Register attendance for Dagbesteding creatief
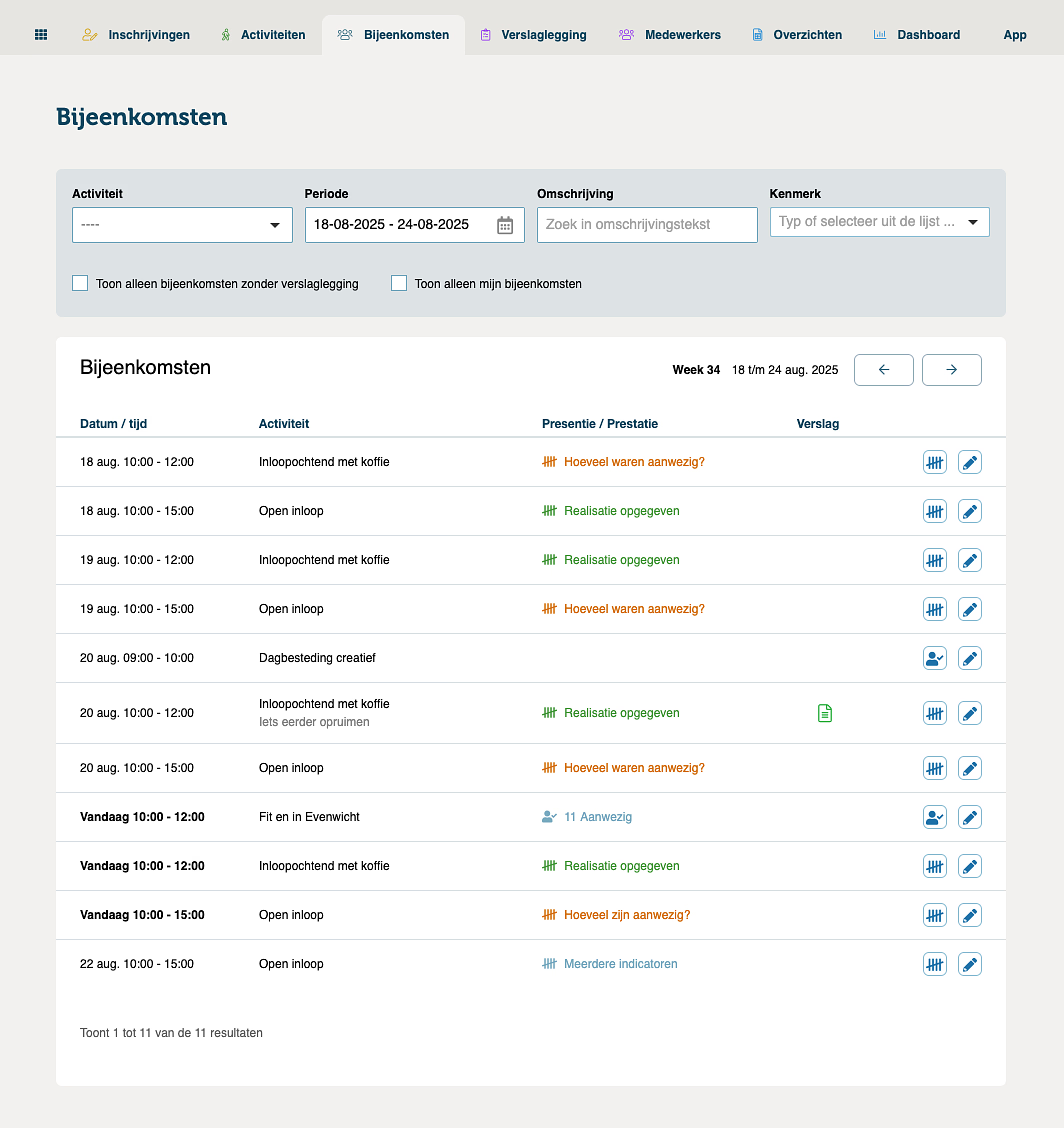1064x1128 pixels. [935, 658]
